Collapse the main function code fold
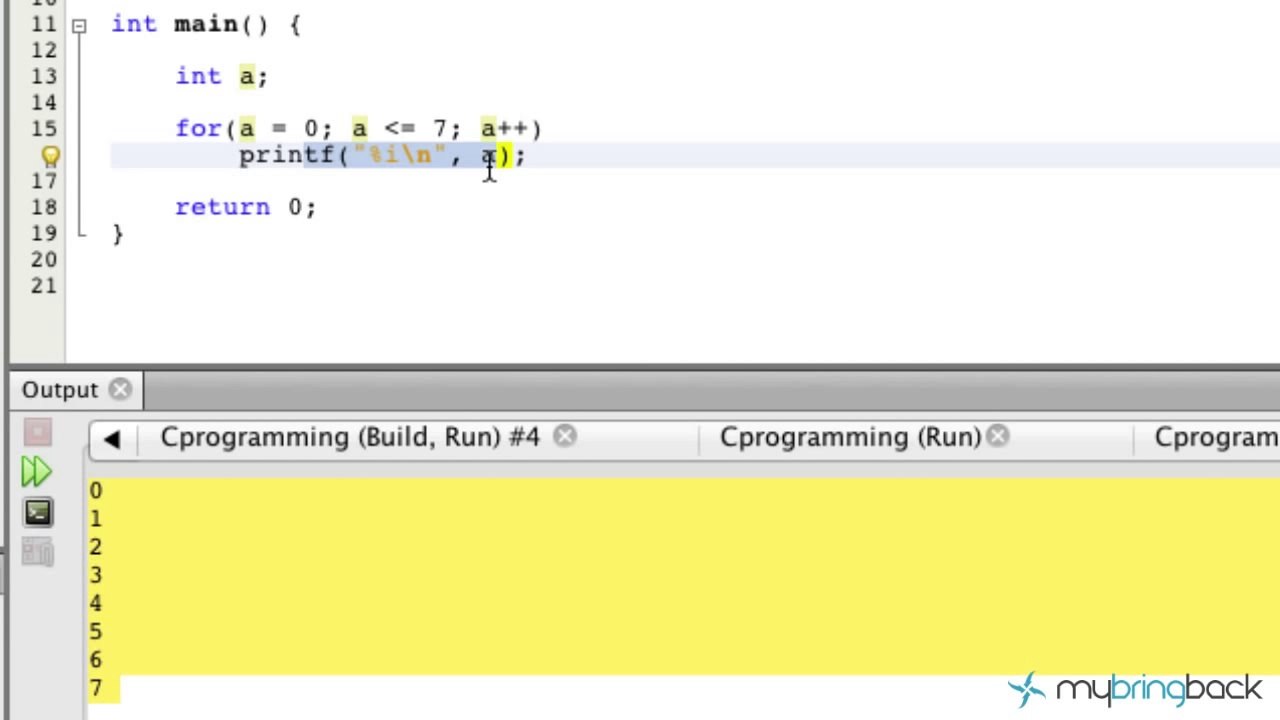The height and width of the screenshot is (720, 1280). tap(79, 26)
